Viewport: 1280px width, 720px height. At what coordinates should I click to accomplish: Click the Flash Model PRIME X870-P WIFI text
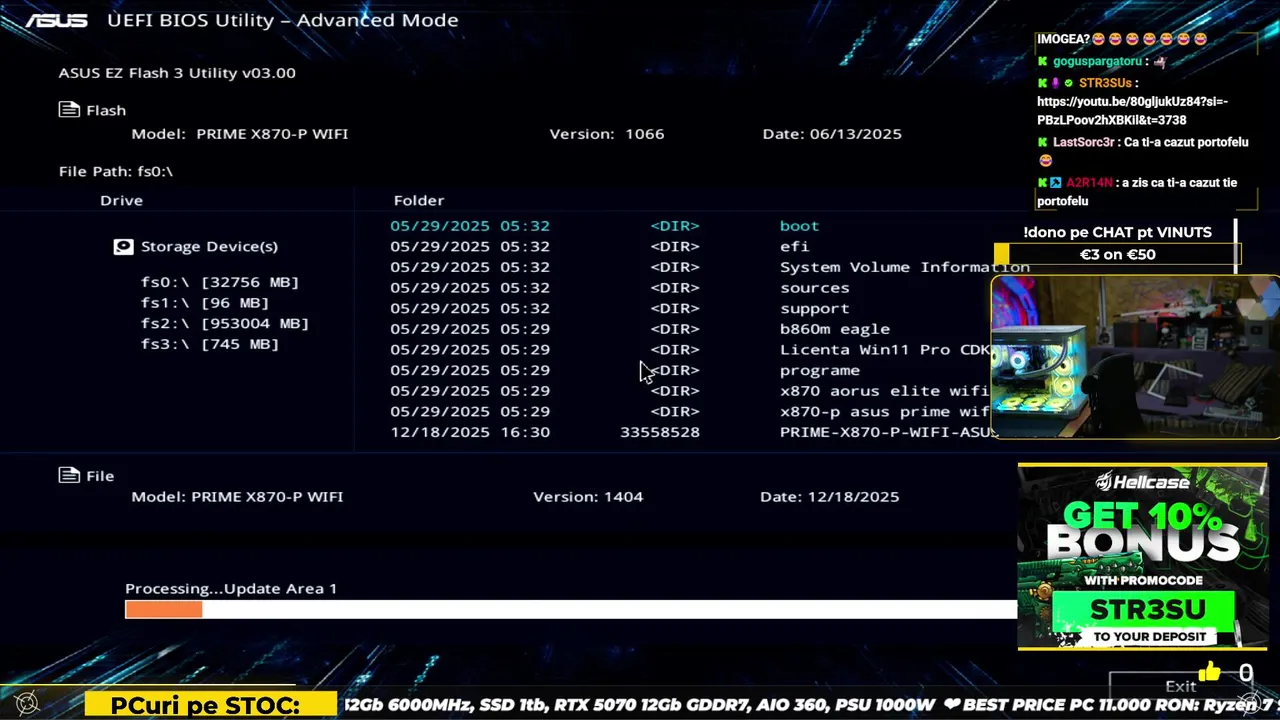tap(240, 133)
